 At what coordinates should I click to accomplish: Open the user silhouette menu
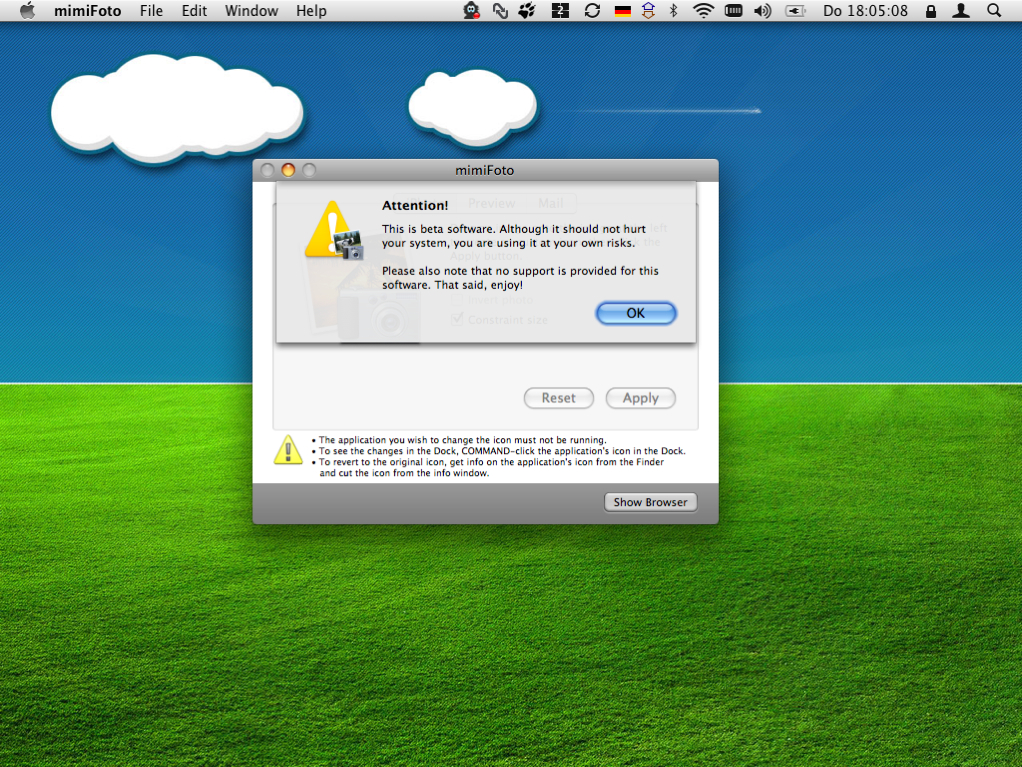point(961,10)
